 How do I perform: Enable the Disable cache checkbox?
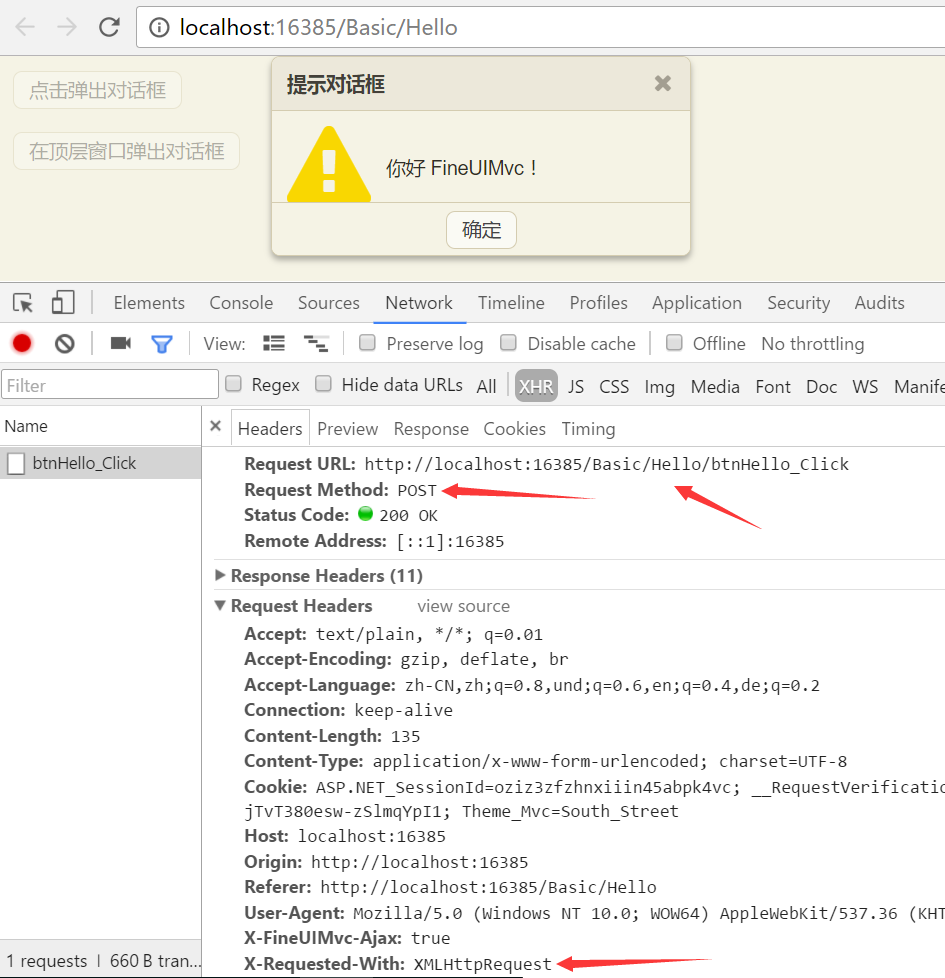(x=508, y=342)
